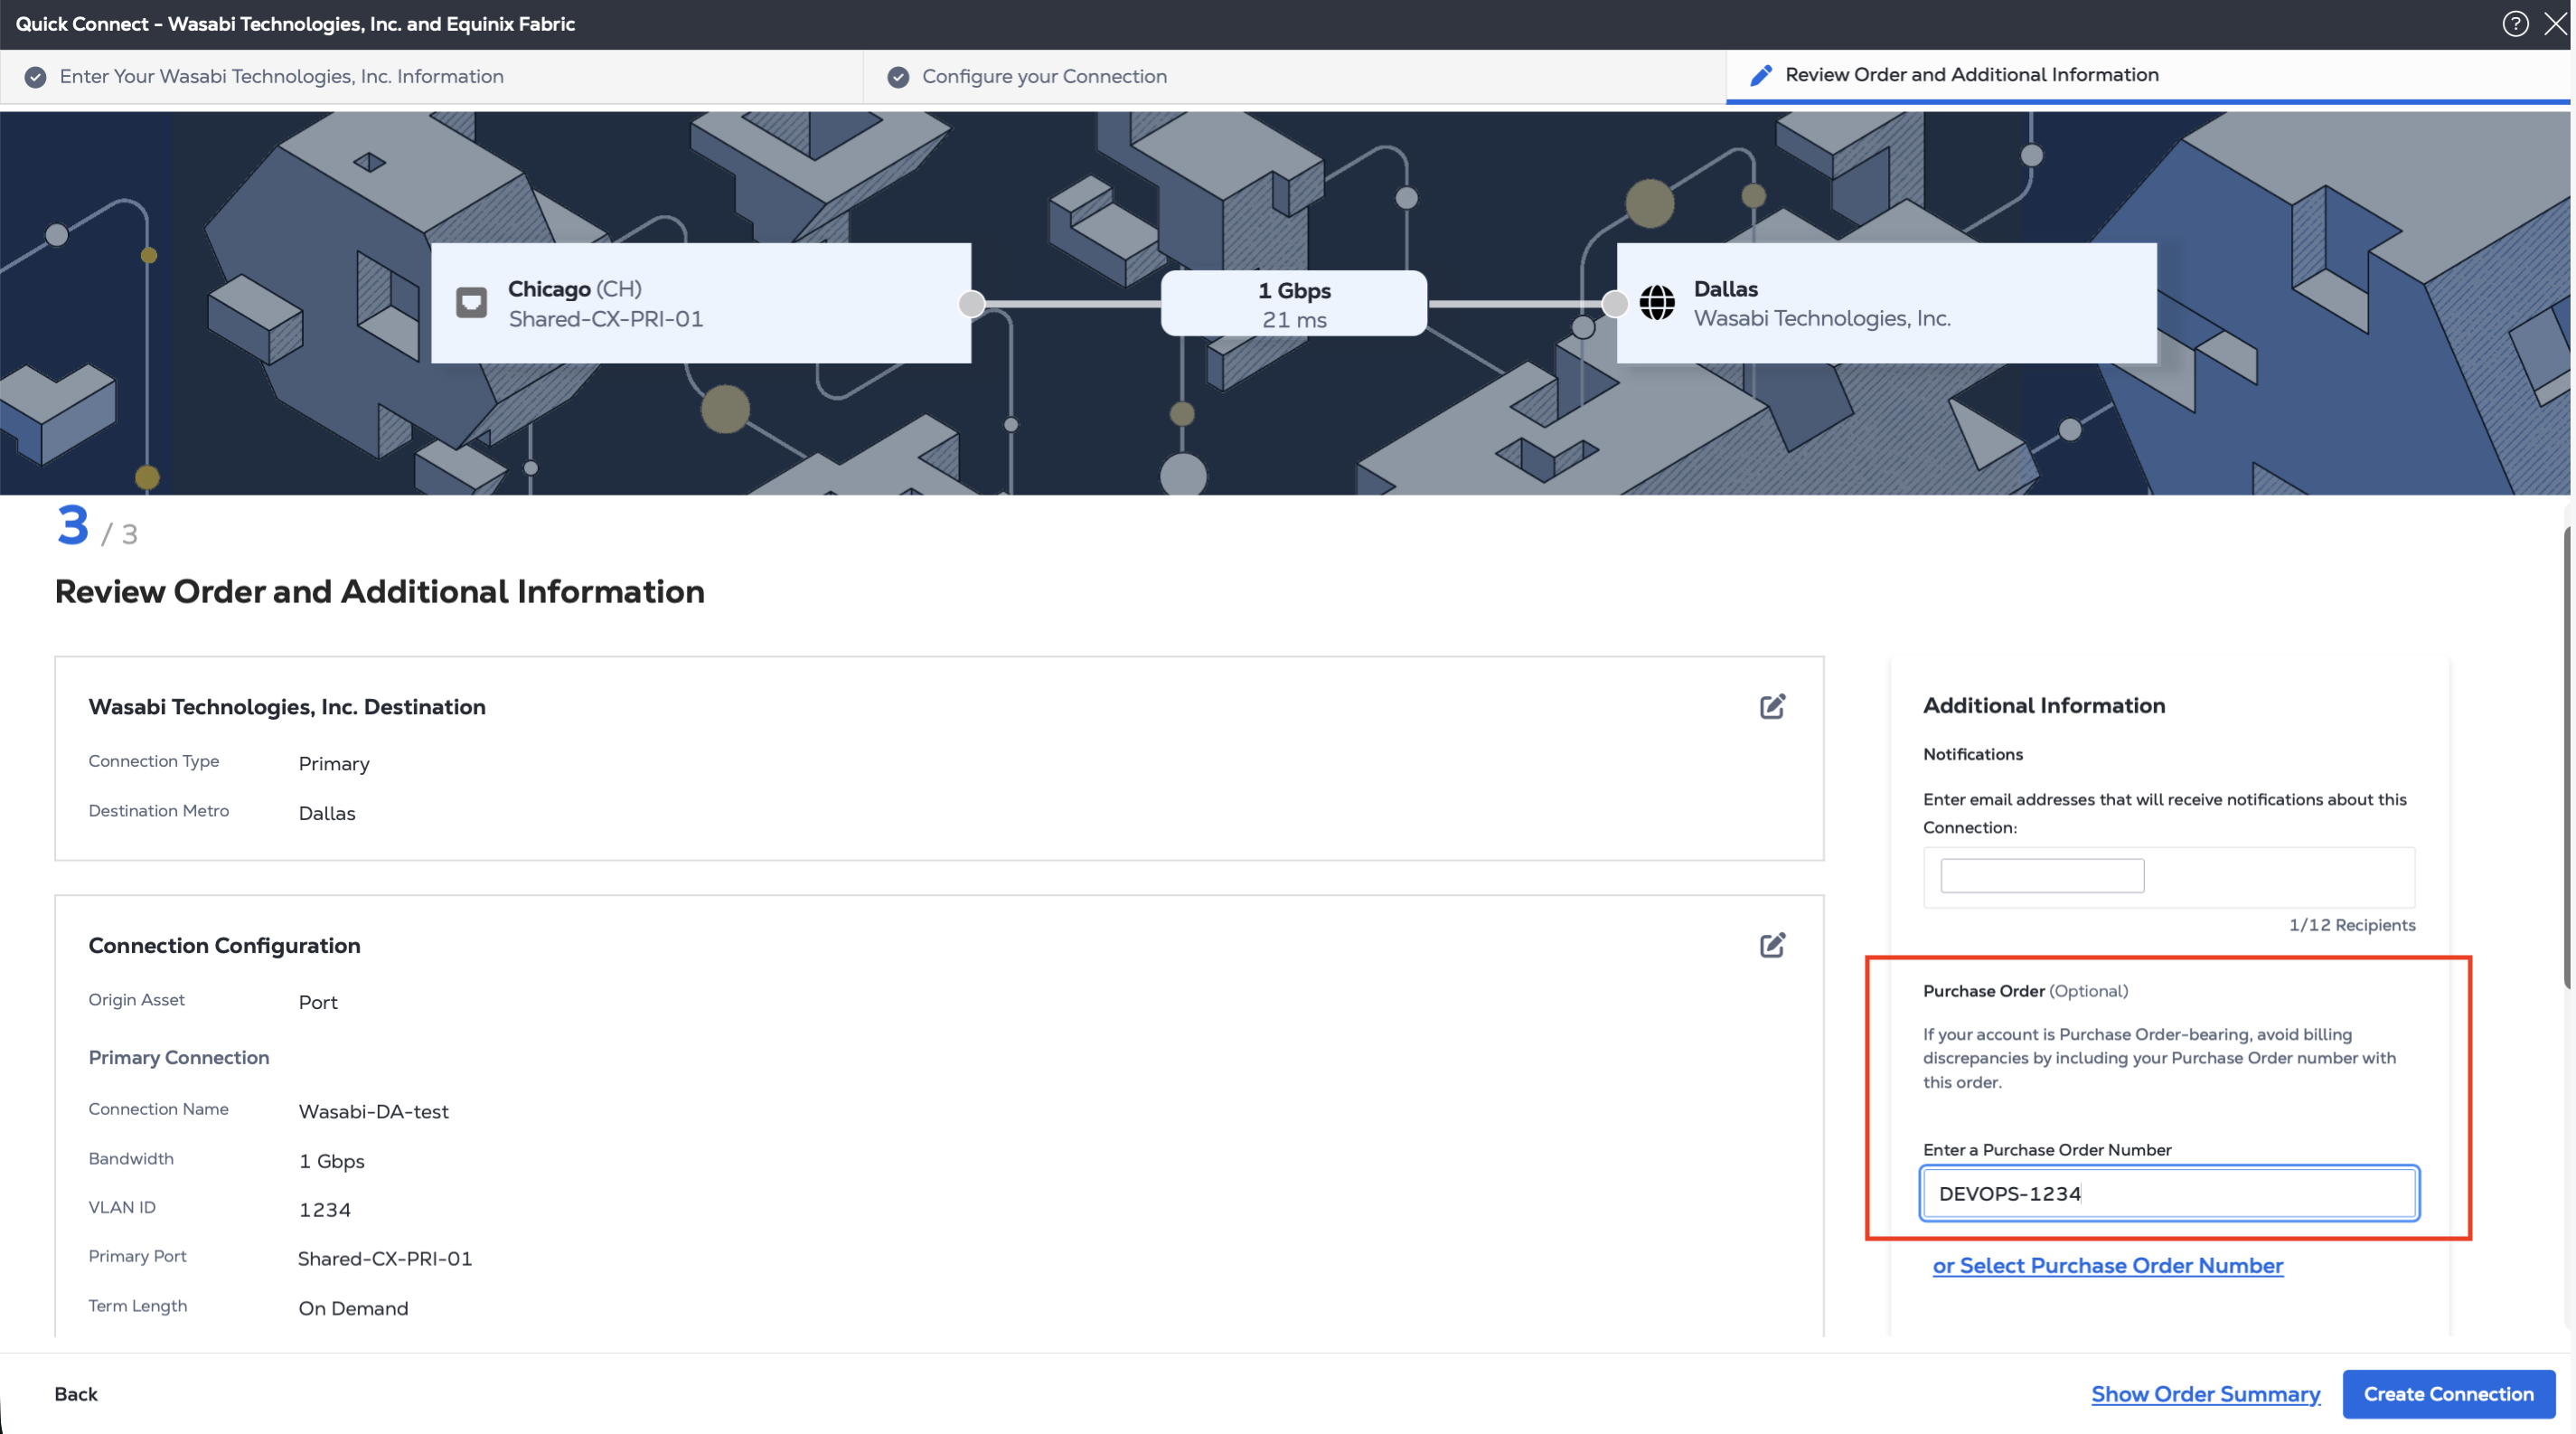Select Bandwidth value '1 Gbps' in configuration
Viewport: 2576px width, 1434px height.
point(332,1161)
